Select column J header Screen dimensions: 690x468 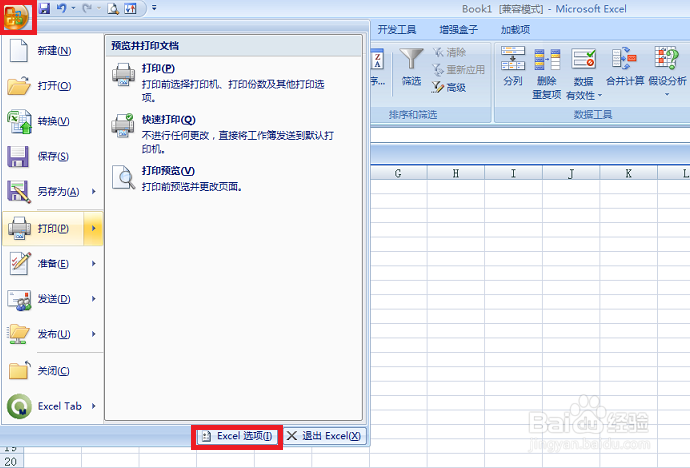[571, 173]
